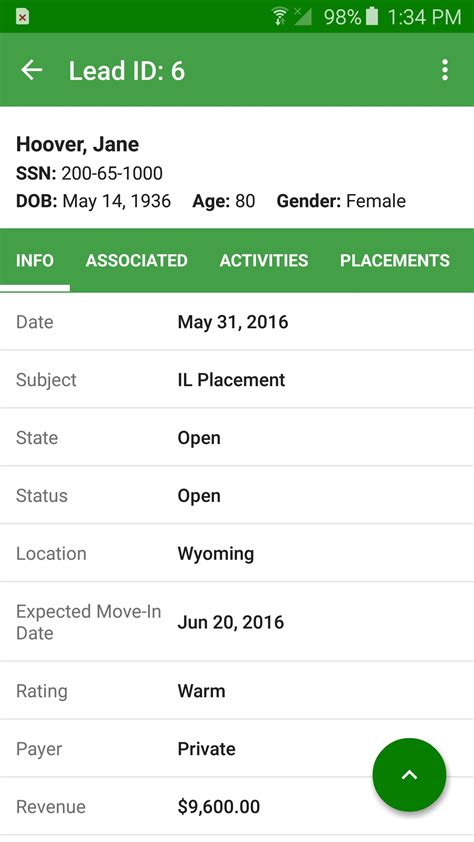Tap the Lead ID: 6 title
Image resolution: width=474 pixels, height=842 pixels.
pyautogui.click(x=127, y=71)
